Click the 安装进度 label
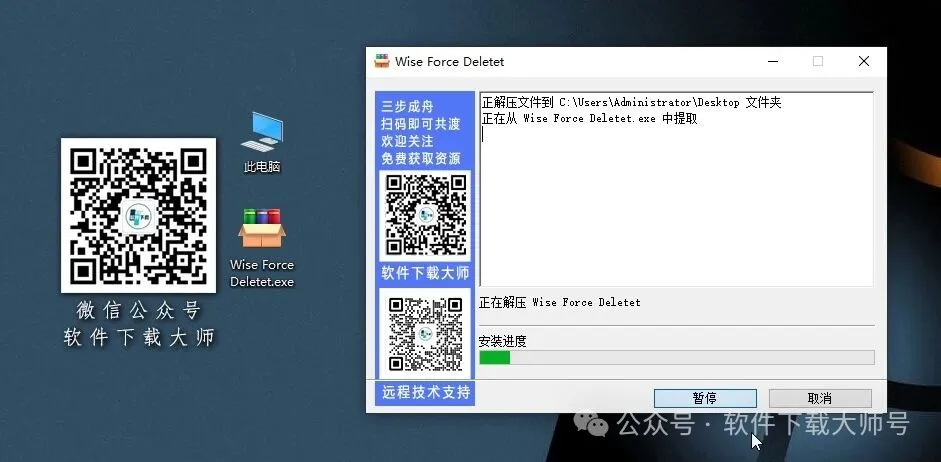Image resolution: width=941 pixels, height=462 pixels. [x=502, y=341]
